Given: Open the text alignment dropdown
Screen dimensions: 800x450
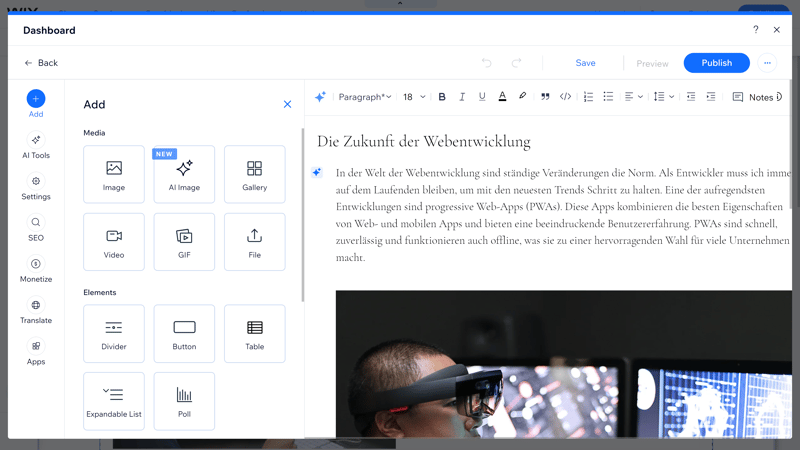Looking at the screenshot, I should [634, 96].
